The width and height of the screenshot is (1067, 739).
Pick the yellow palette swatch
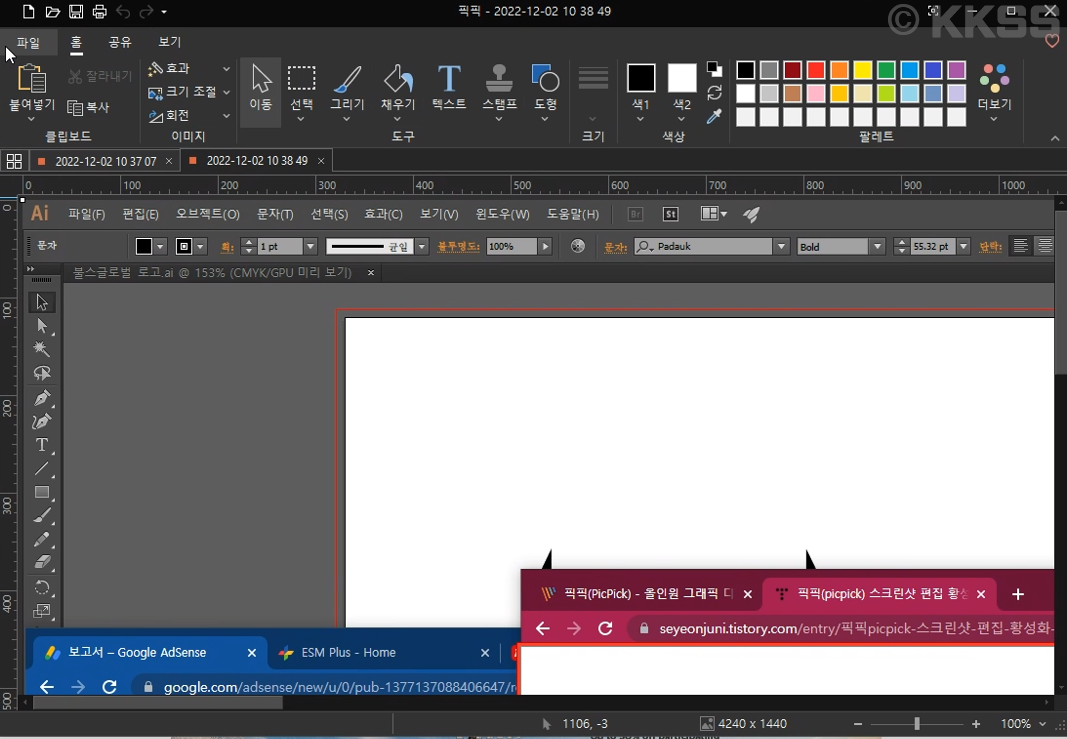[863, 70]
